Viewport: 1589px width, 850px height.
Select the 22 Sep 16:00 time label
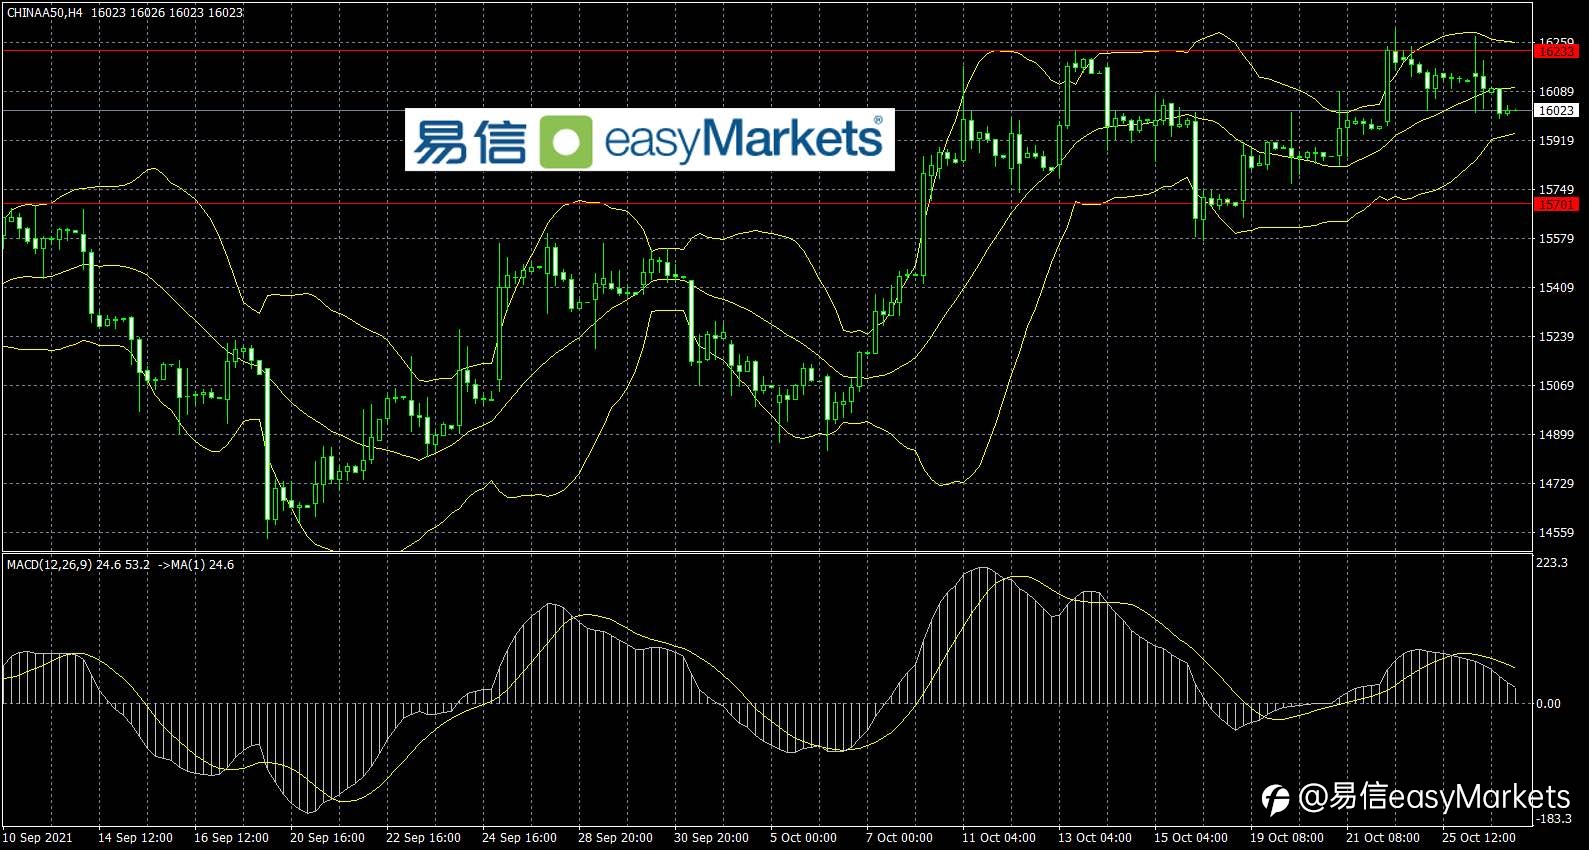(x=423, y=838)
